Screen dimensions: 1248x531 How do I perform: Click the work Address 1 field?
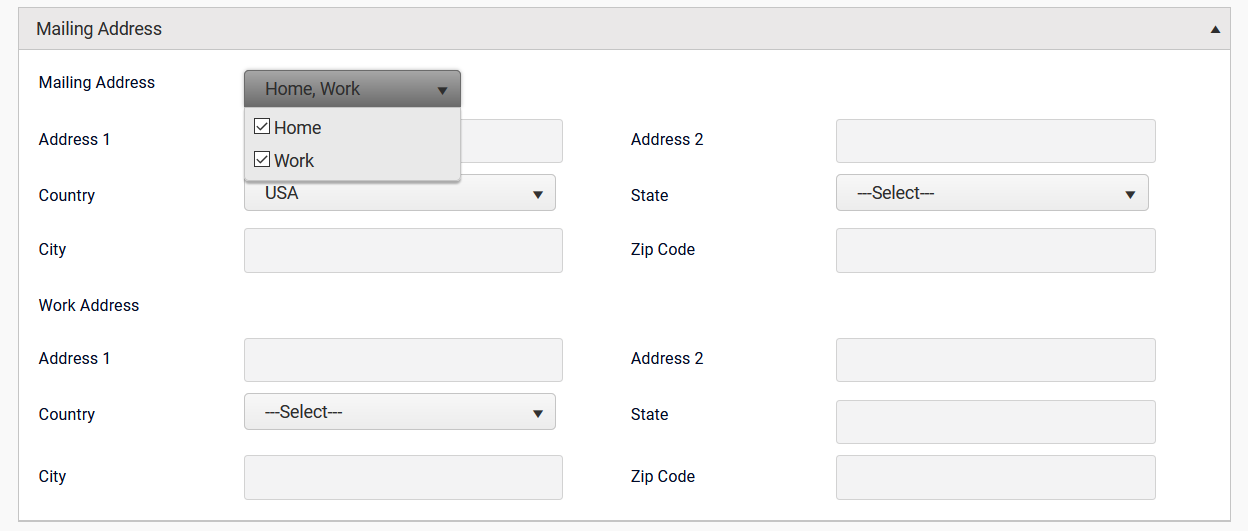pos(403,360)
